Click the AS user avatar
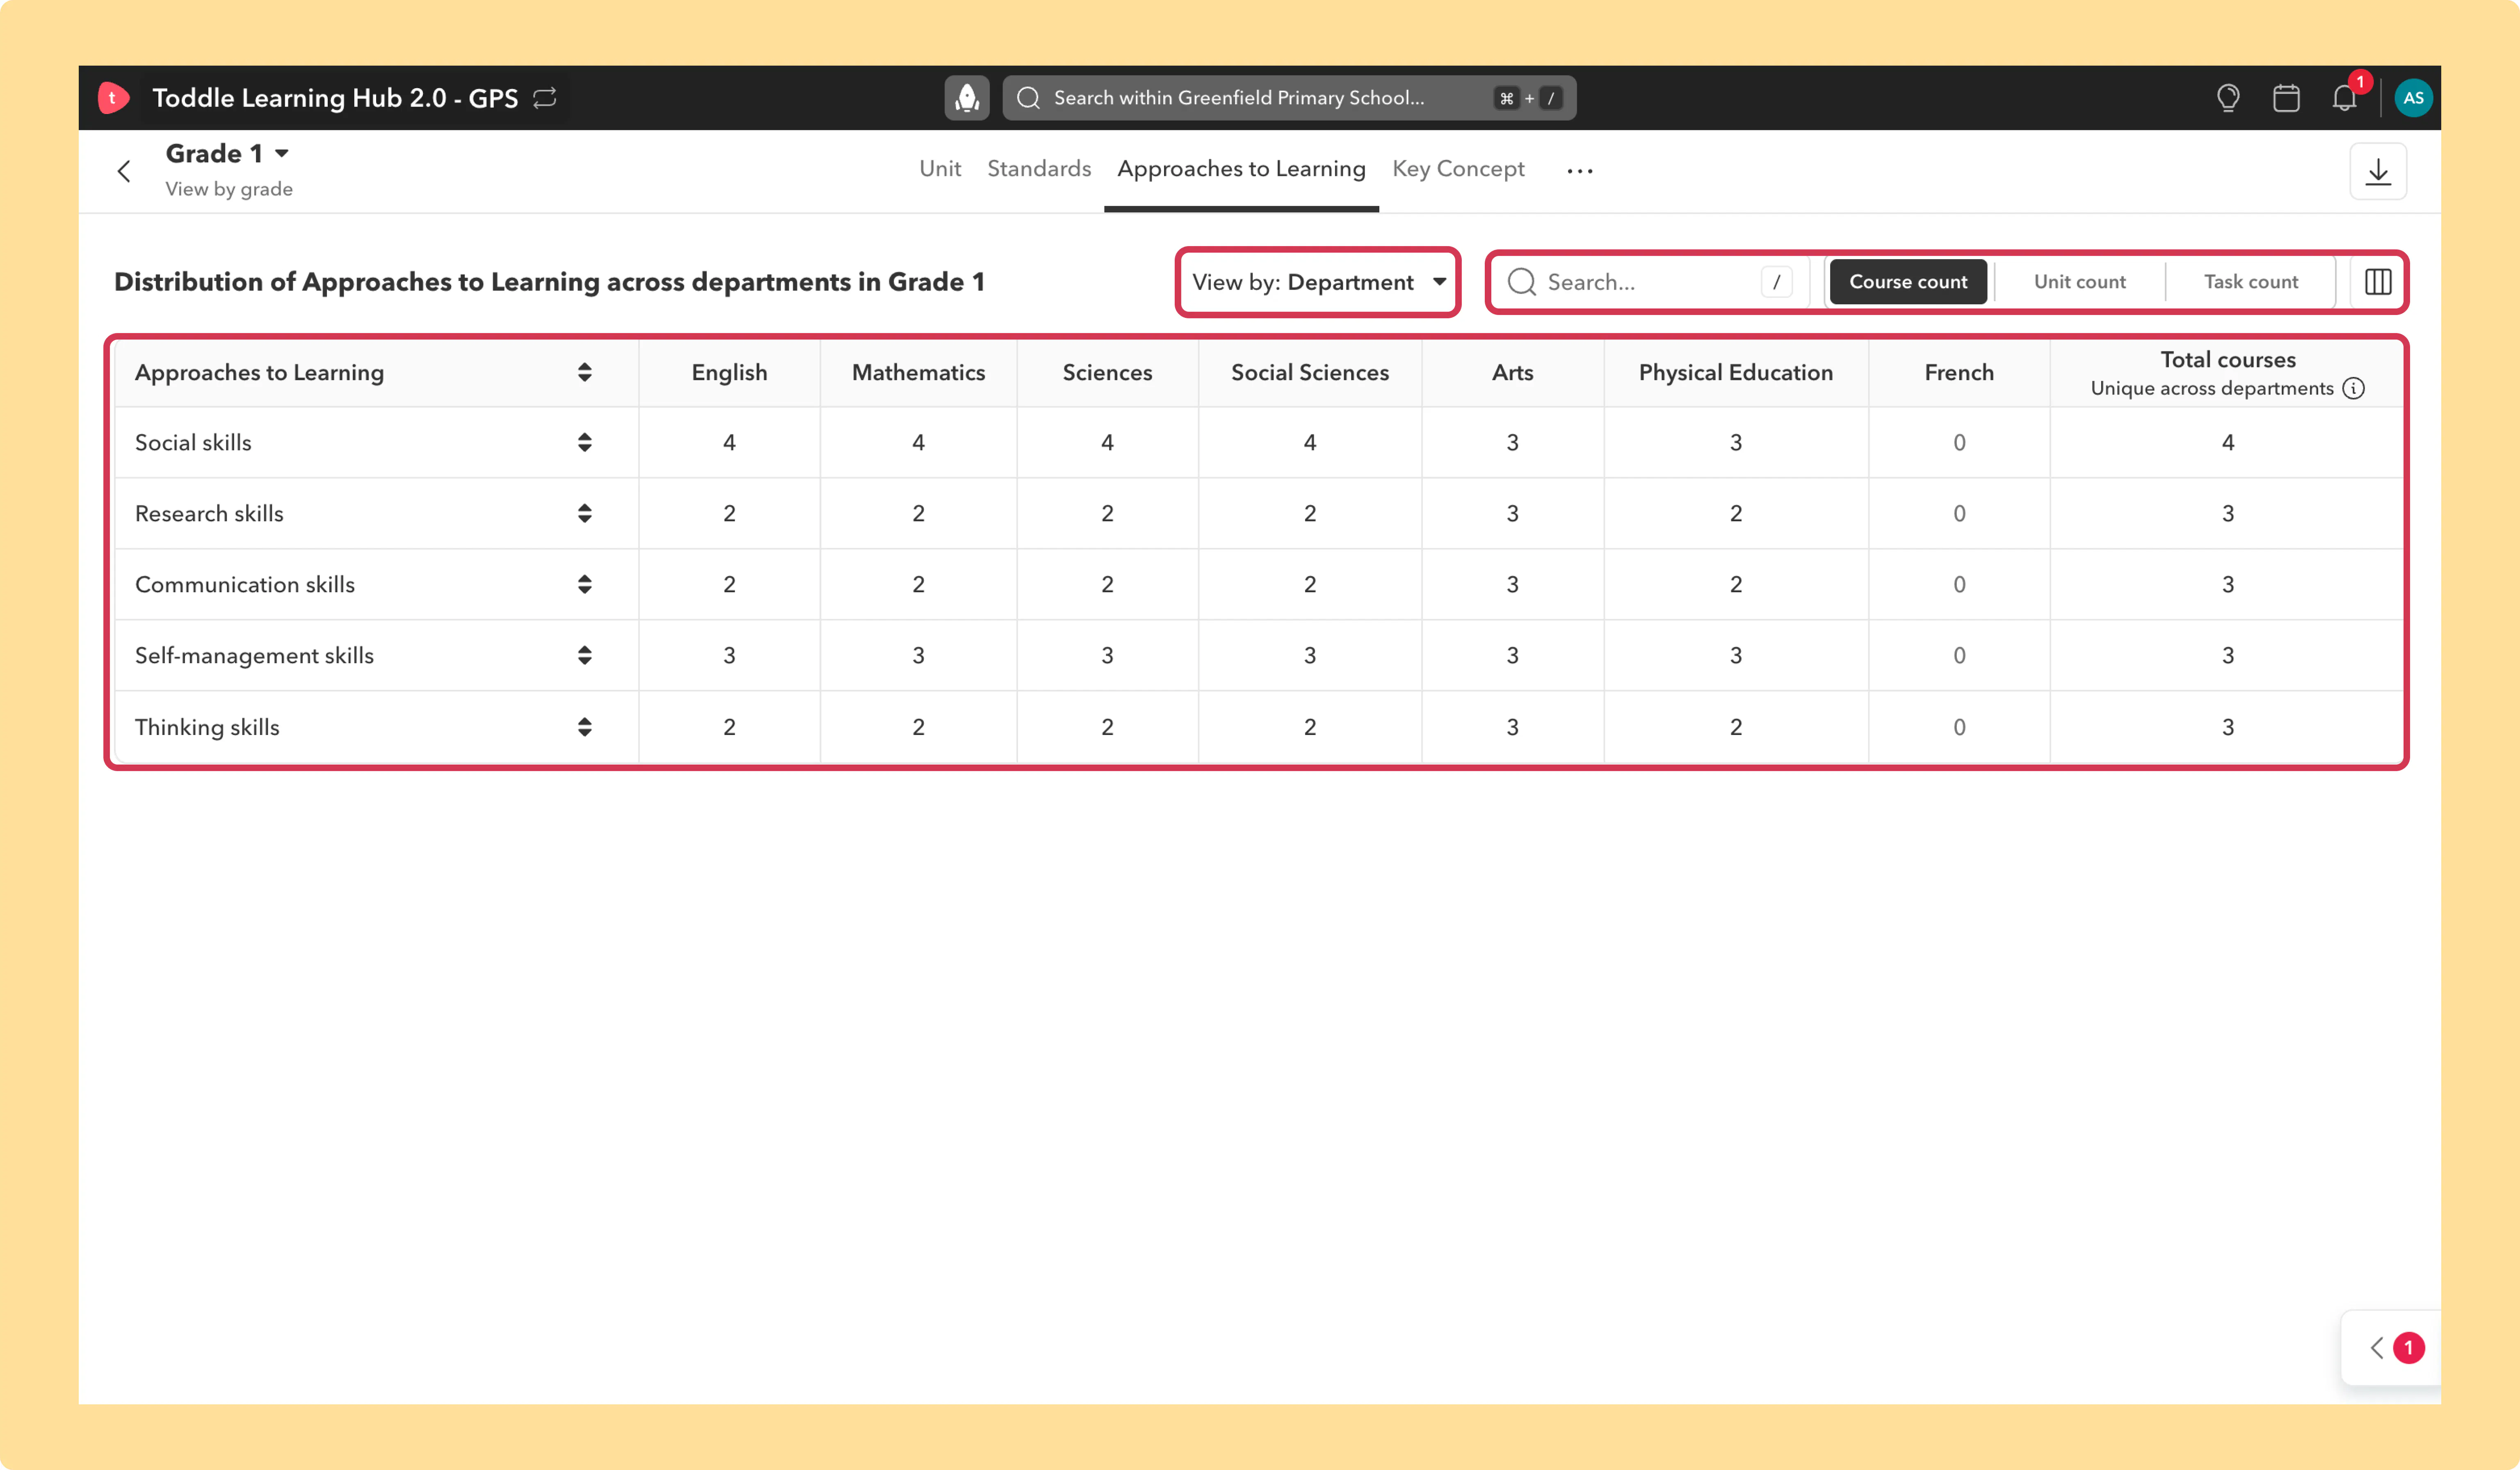 point(2413,98)
